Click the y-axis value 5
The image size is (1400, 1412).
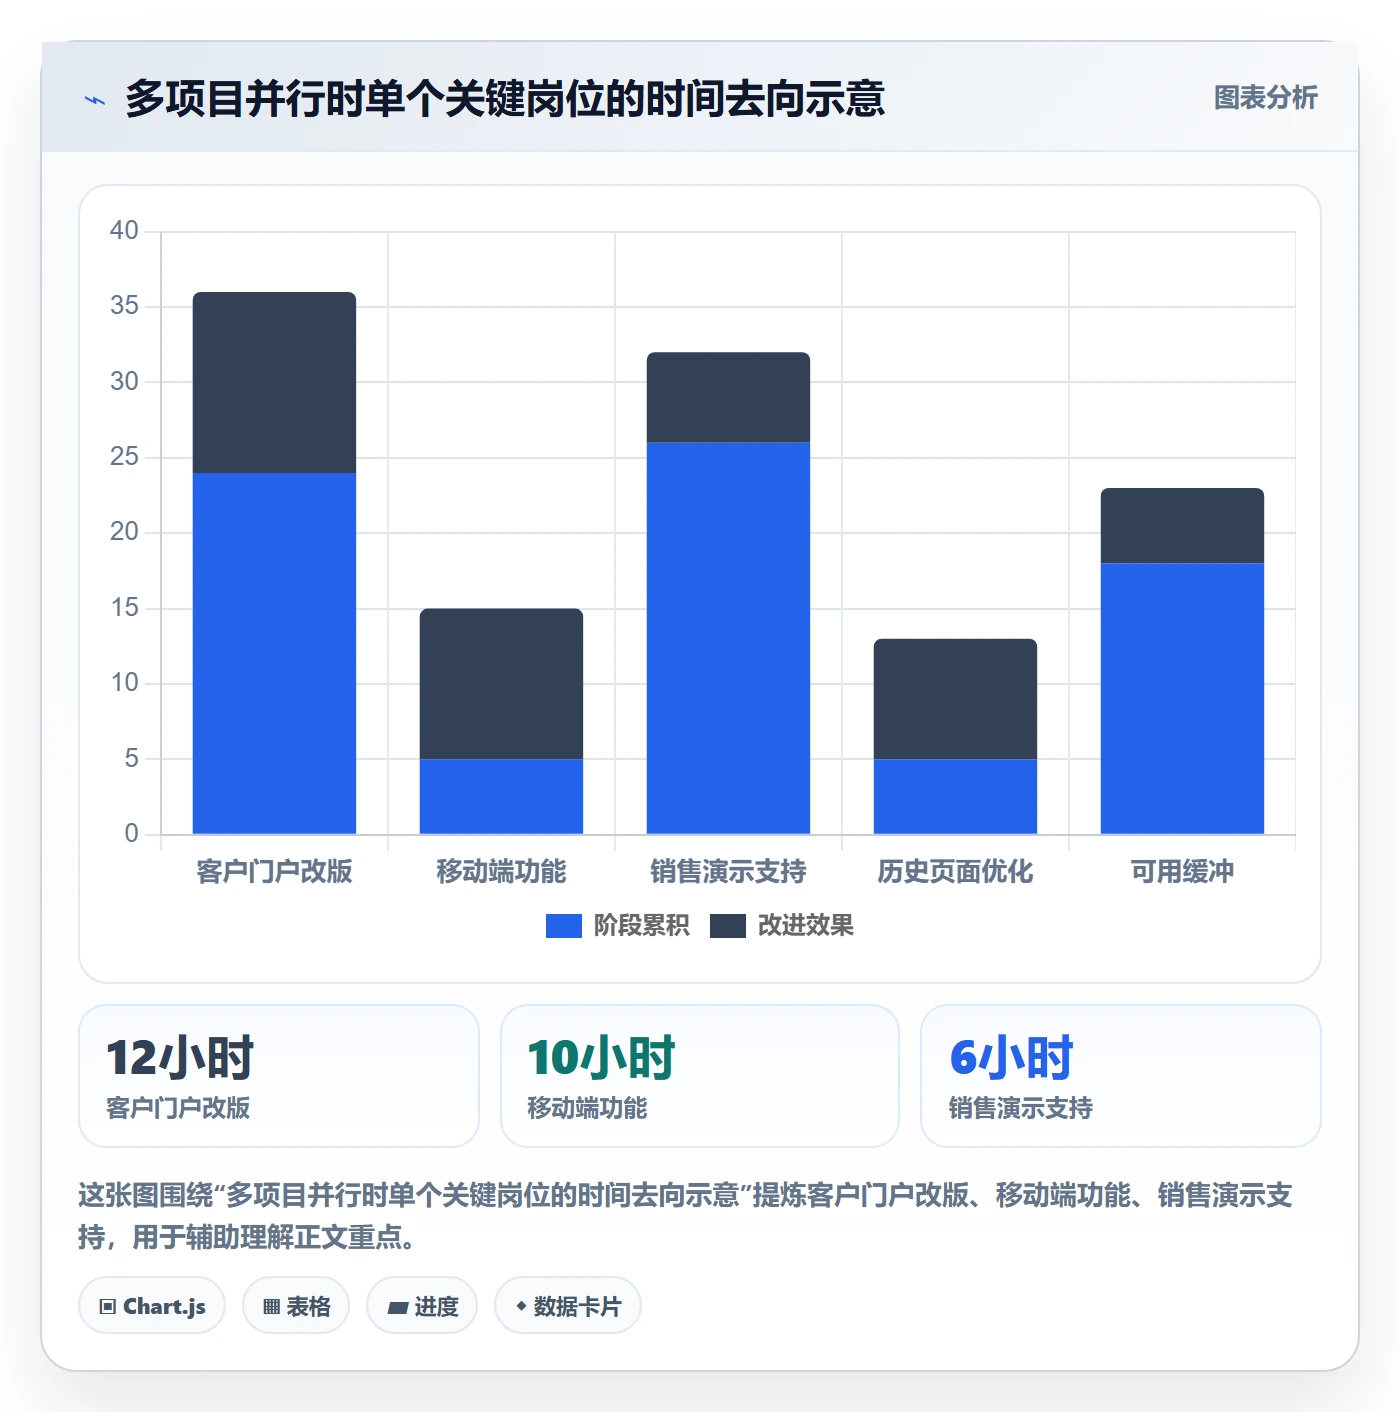[x=131, y=759]
